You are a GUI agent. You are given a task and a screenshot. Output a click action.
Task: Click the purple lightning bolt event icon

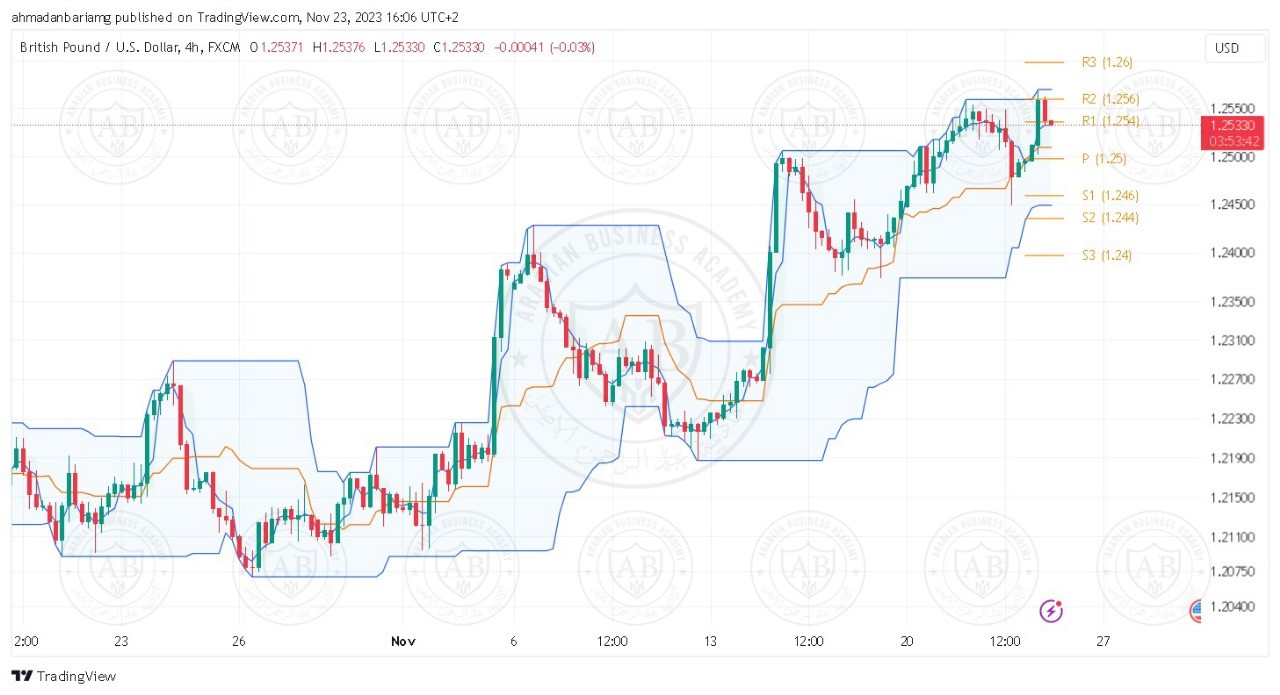click(x=1051, y=610)
